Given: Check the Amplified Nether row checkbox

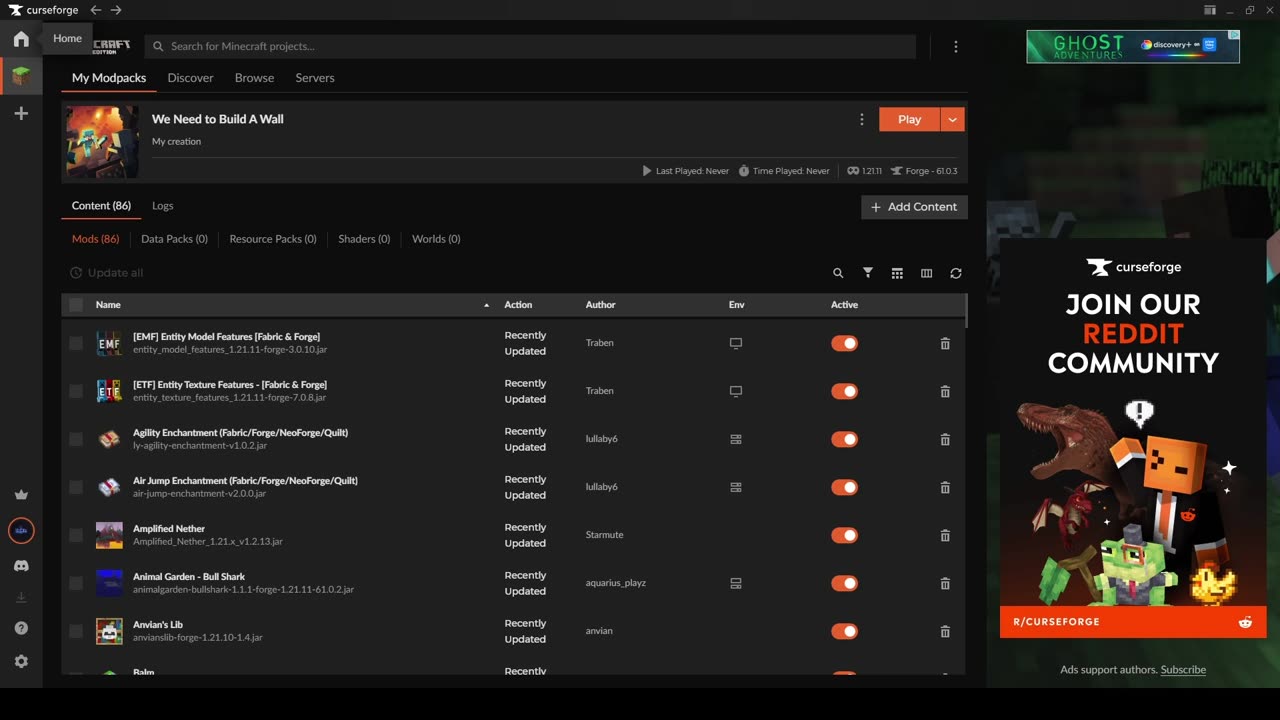Looking at the screenshot, I should [76, 535].
